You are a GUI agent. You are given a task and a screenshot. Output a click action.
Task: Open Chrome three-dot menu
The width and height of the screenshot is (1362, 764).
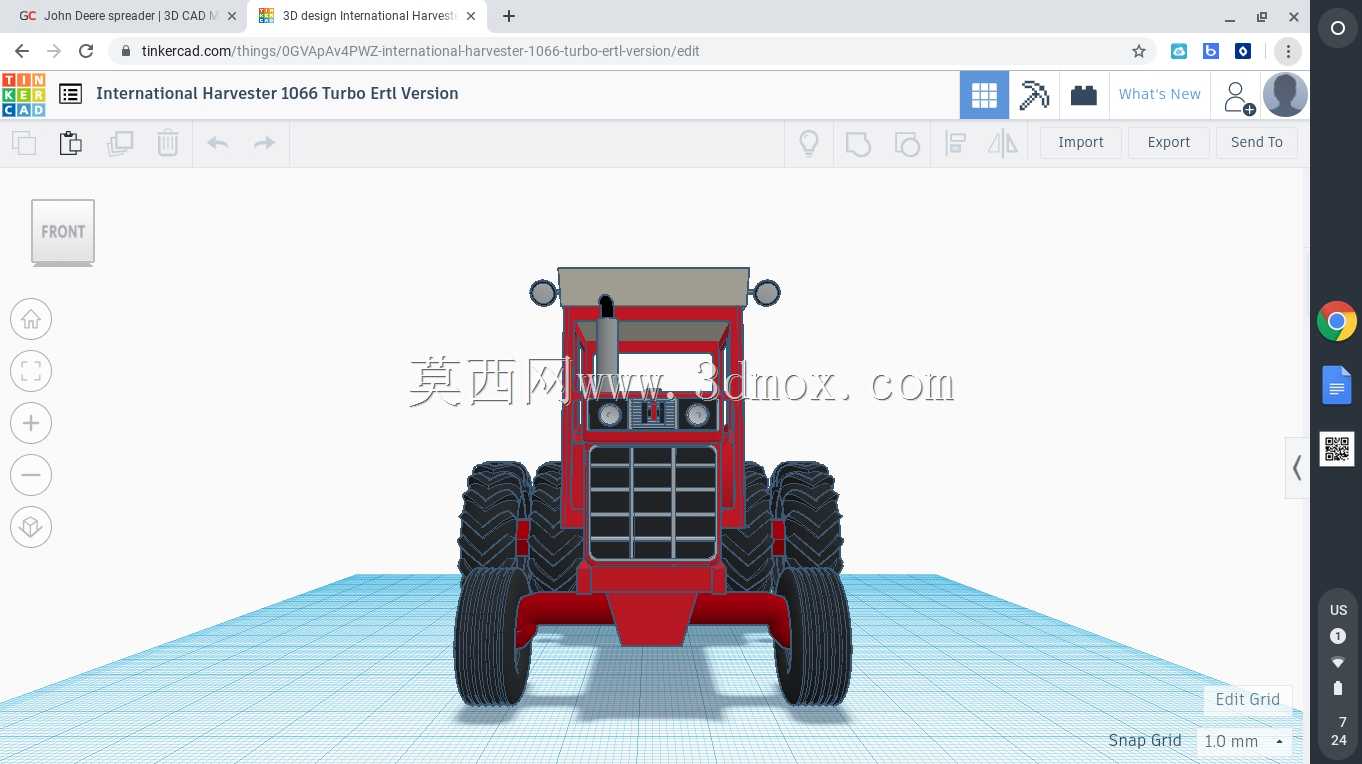click(1288, 51)
